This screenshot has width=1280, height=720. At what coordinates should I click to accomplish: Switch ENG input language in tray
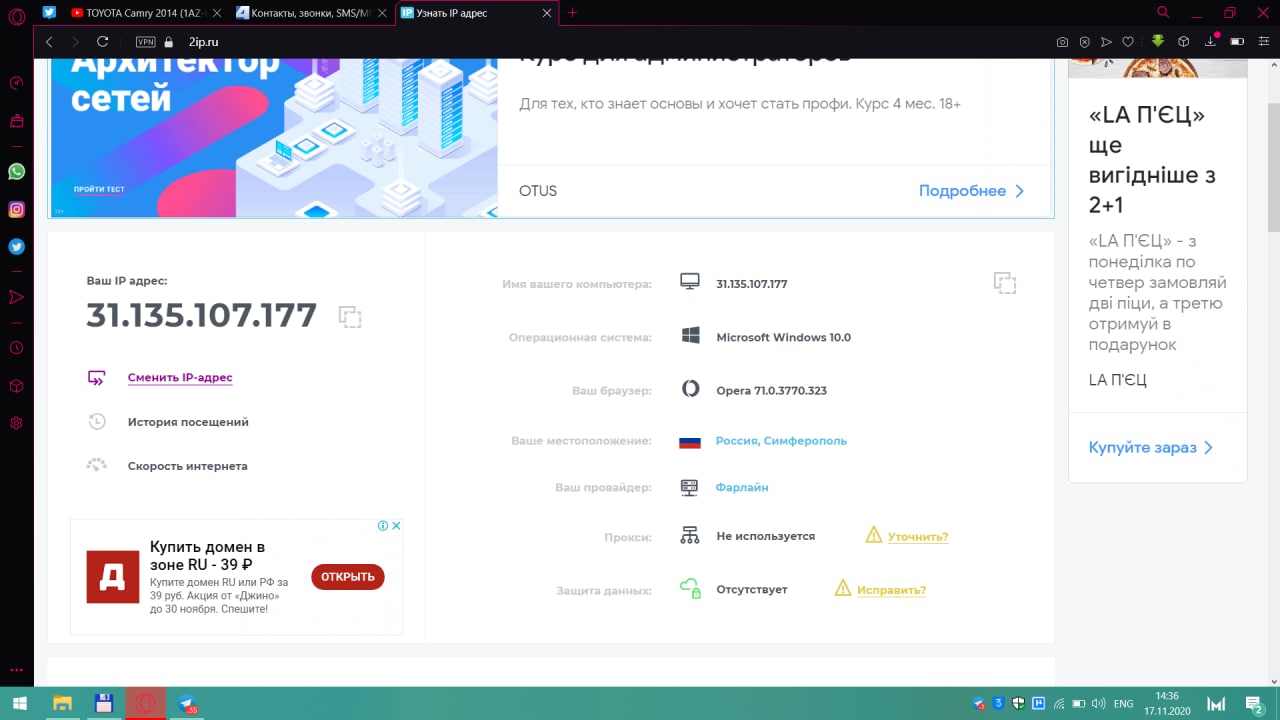(x=1124, y=704)
